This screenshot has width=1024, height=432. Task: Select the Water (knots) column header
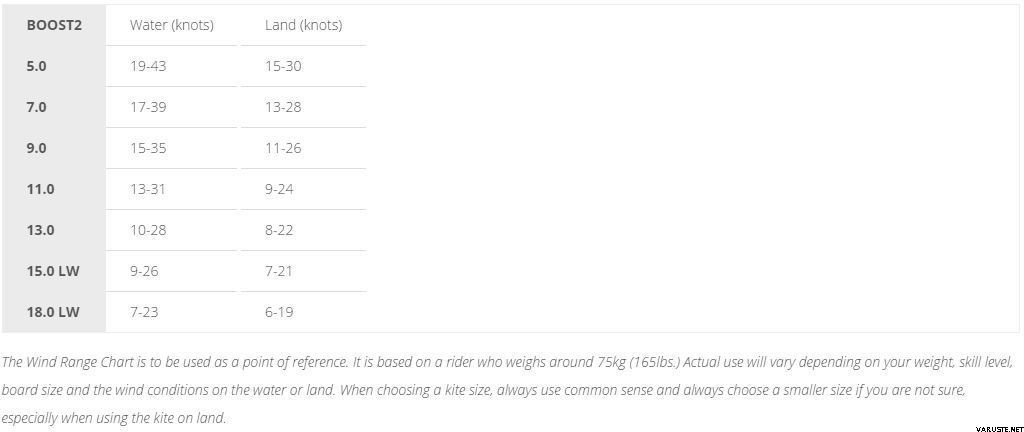172,25
